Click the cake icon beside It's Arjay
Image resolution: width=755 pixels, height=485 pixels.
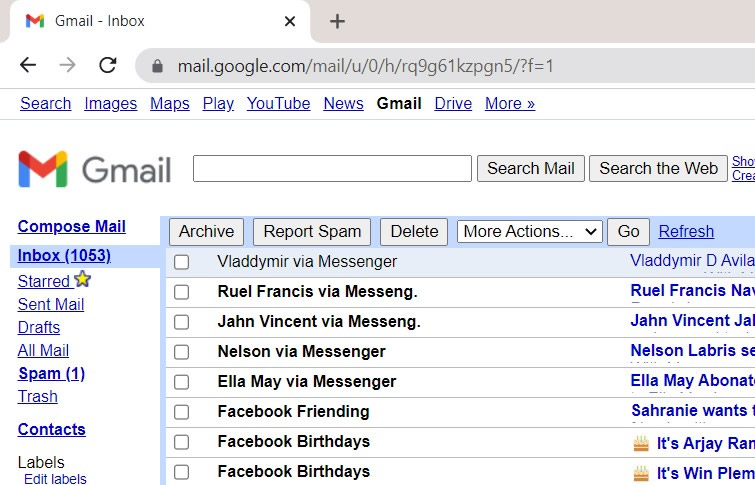641,443
